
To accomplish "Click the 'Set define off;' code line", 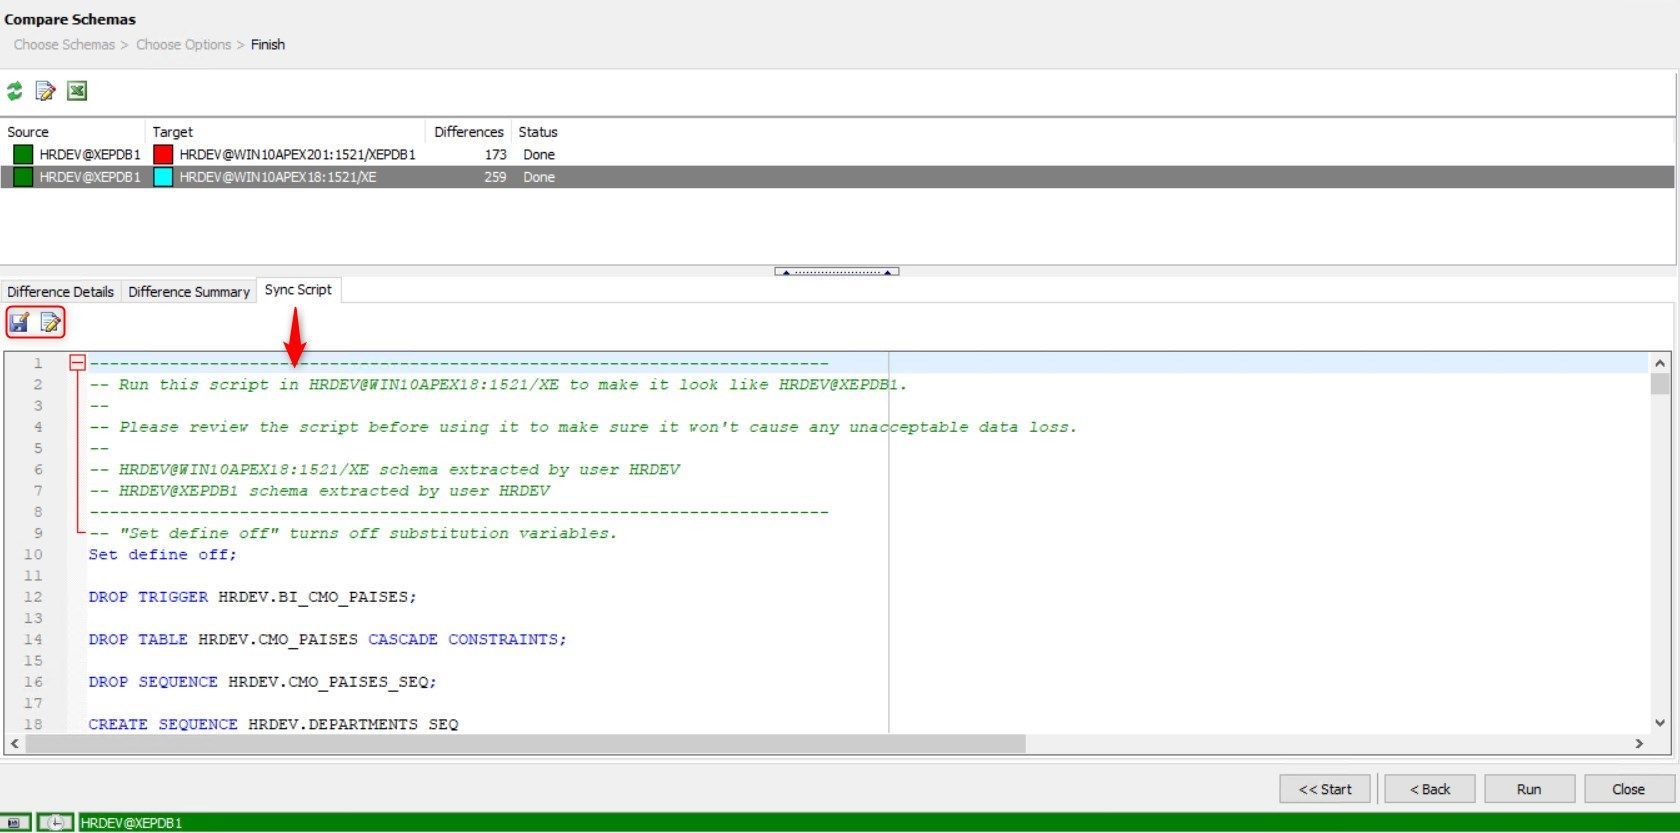I will (x=163, y=554).
